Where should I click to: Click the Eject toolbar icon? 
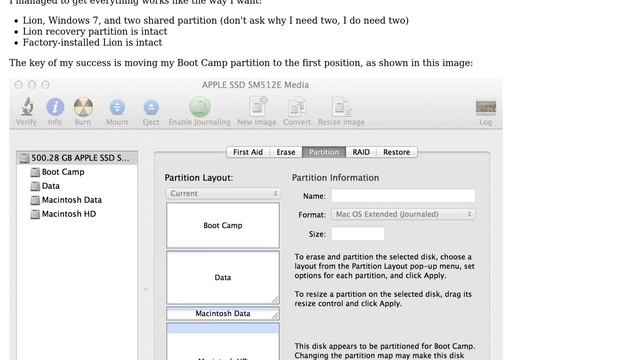click(x=151, y=108)
